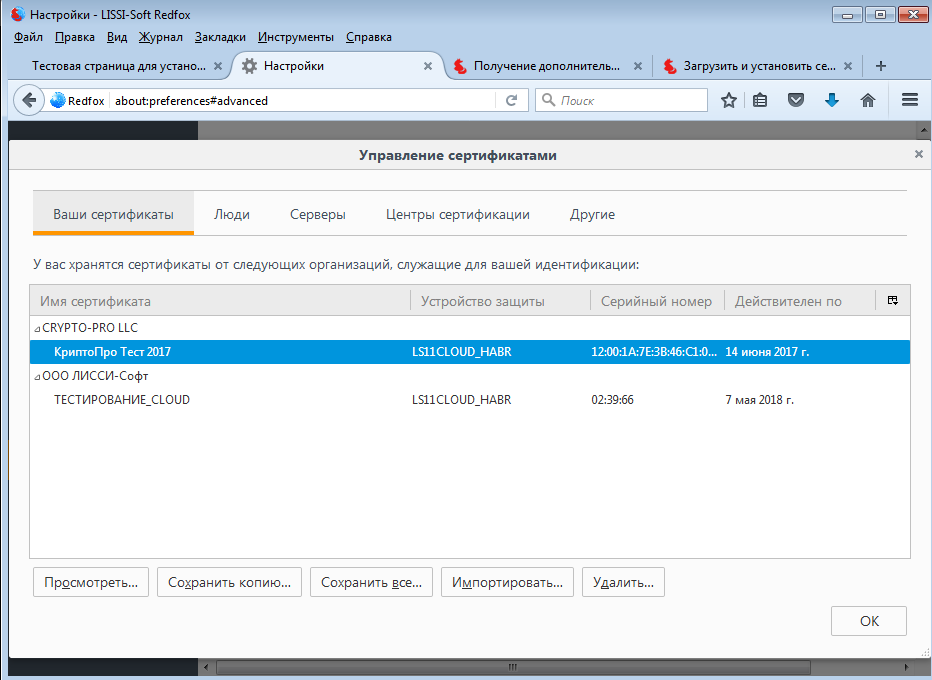Reload the page with the refresh icon
The image size is (932, 680).
[511, 100]
